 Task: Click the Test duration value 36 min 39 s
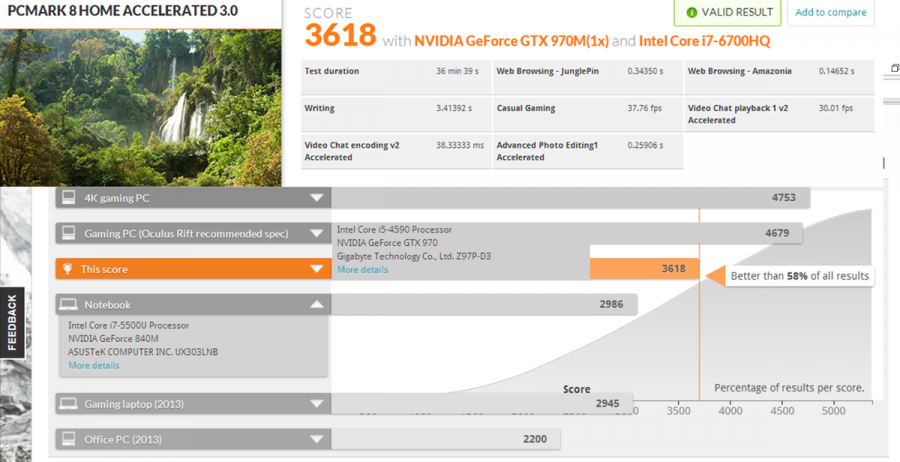(x=457, y=71)
